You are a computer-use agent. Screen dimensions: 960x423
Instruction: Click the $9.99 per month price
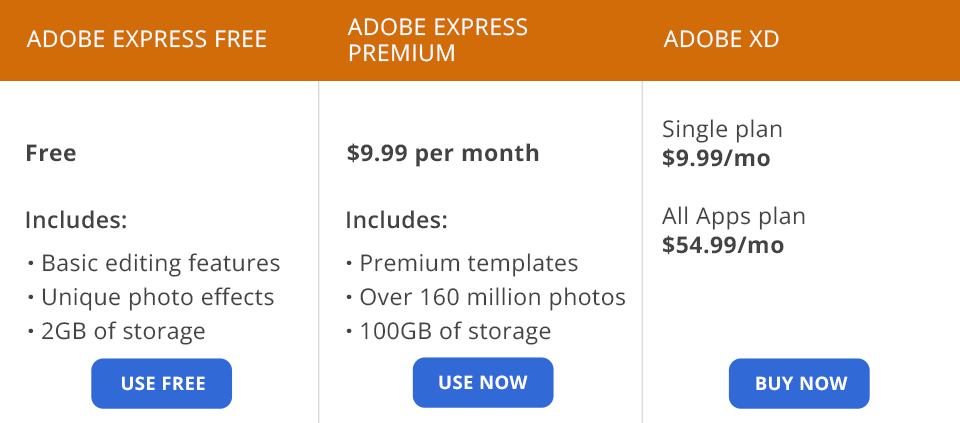[x=443, y=154]
